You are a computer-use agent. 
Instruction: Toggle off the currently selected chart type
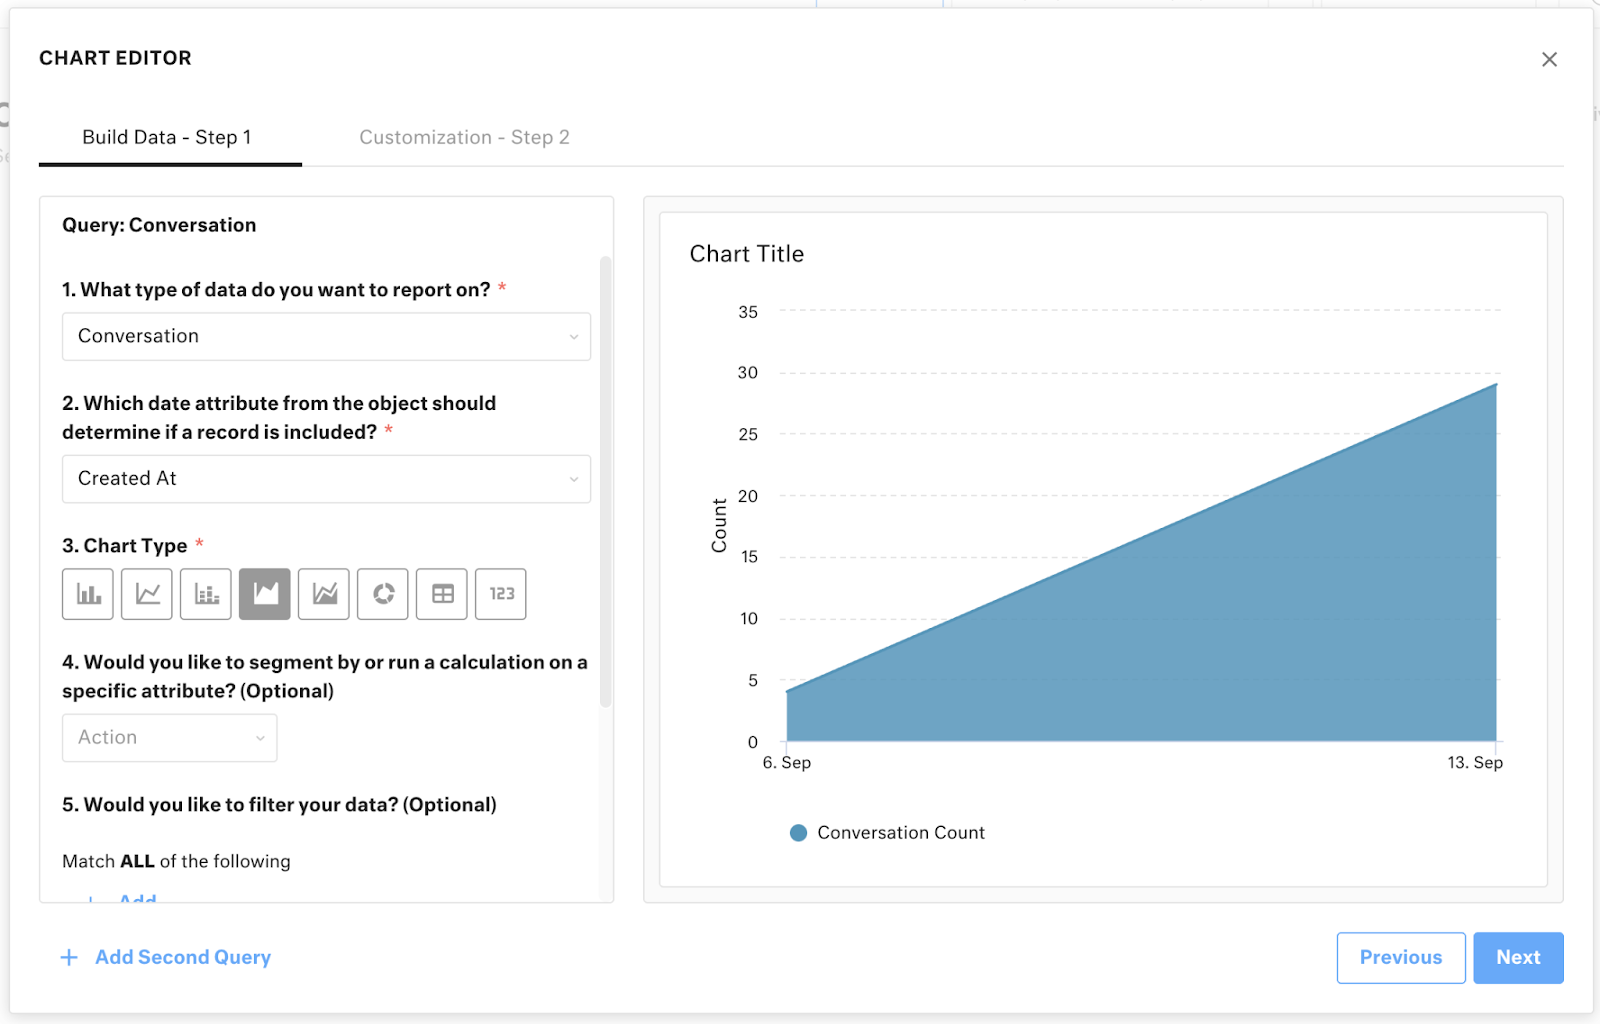tap(264, 594)
